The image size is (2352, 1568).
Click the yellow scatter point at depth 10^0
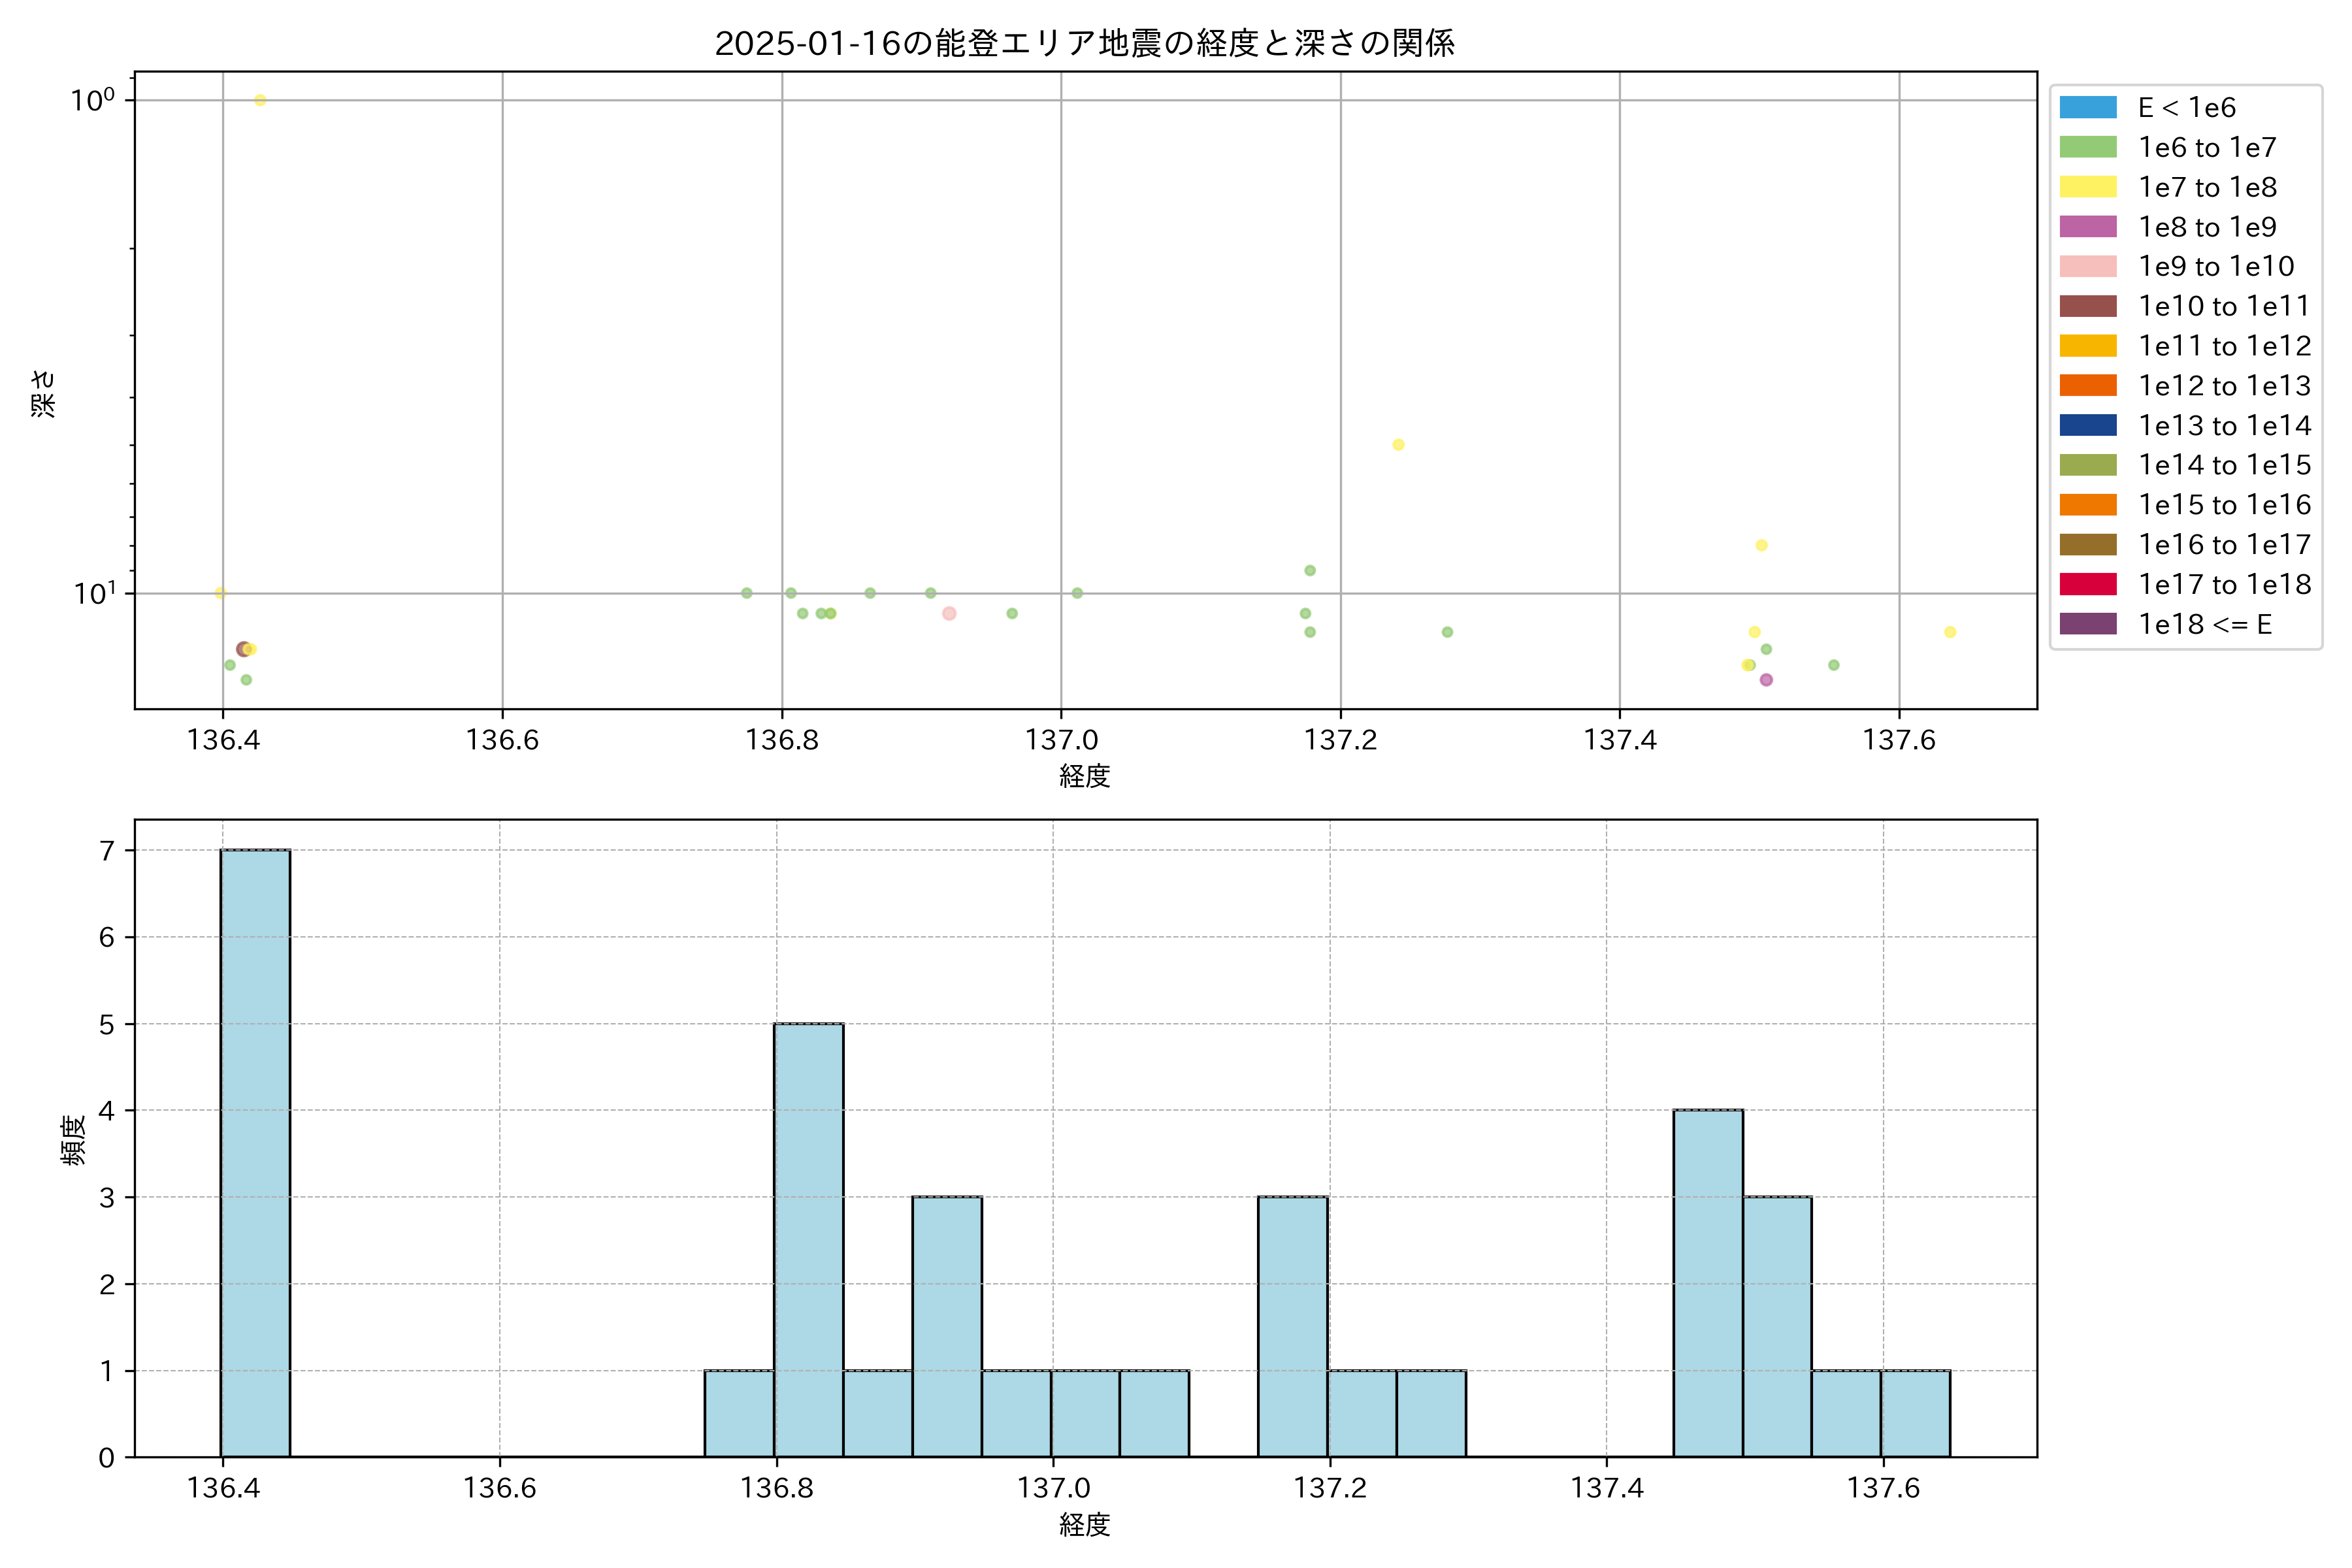(260, 100)
